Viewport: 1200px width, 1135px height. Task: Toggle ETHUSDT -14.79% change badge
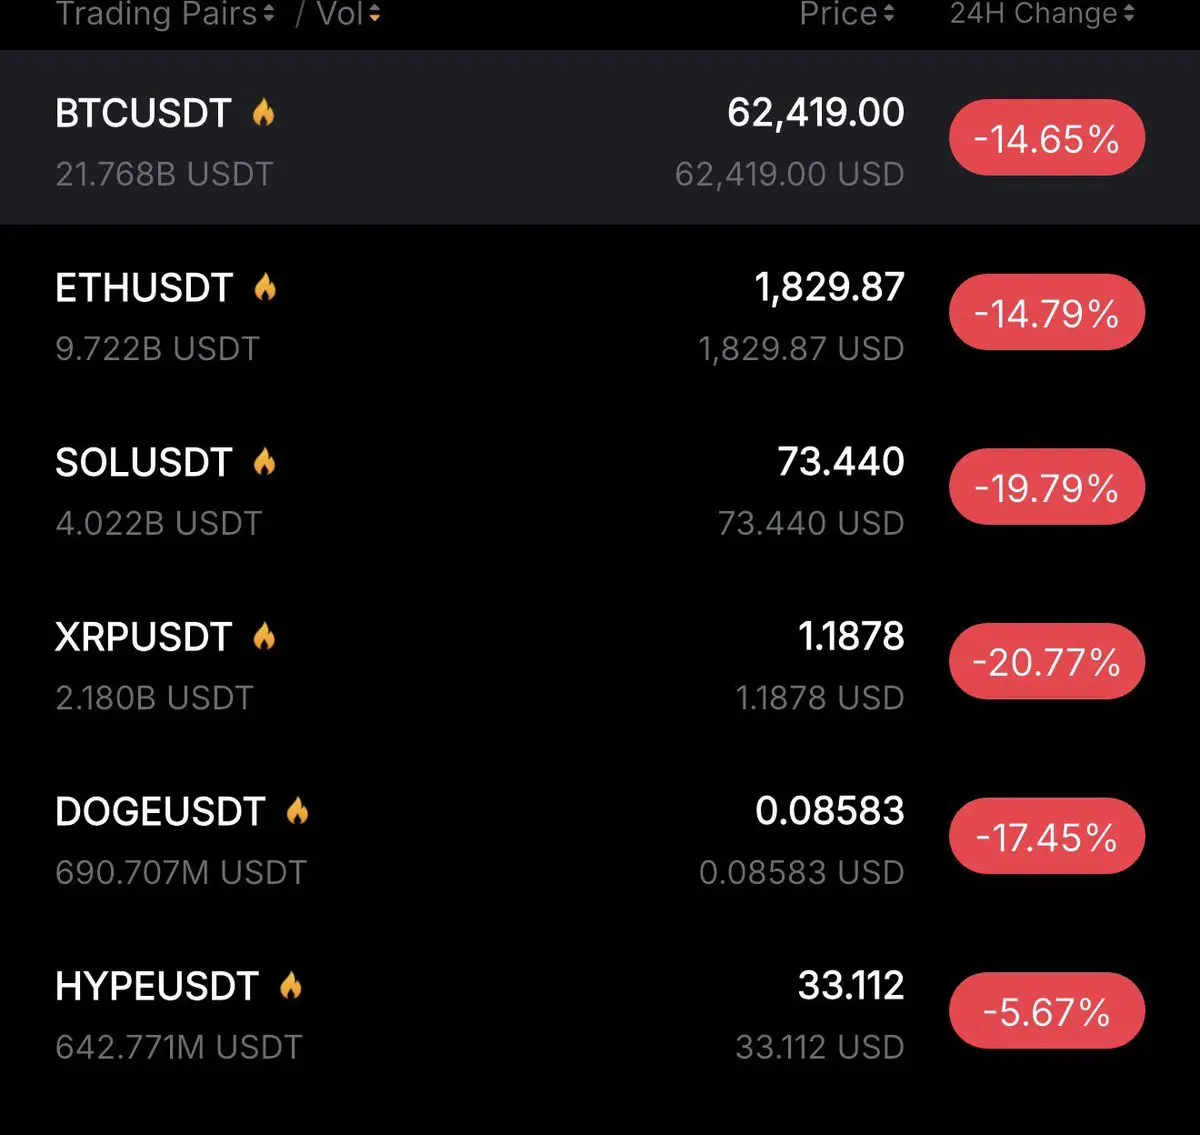coord(1046,313)
